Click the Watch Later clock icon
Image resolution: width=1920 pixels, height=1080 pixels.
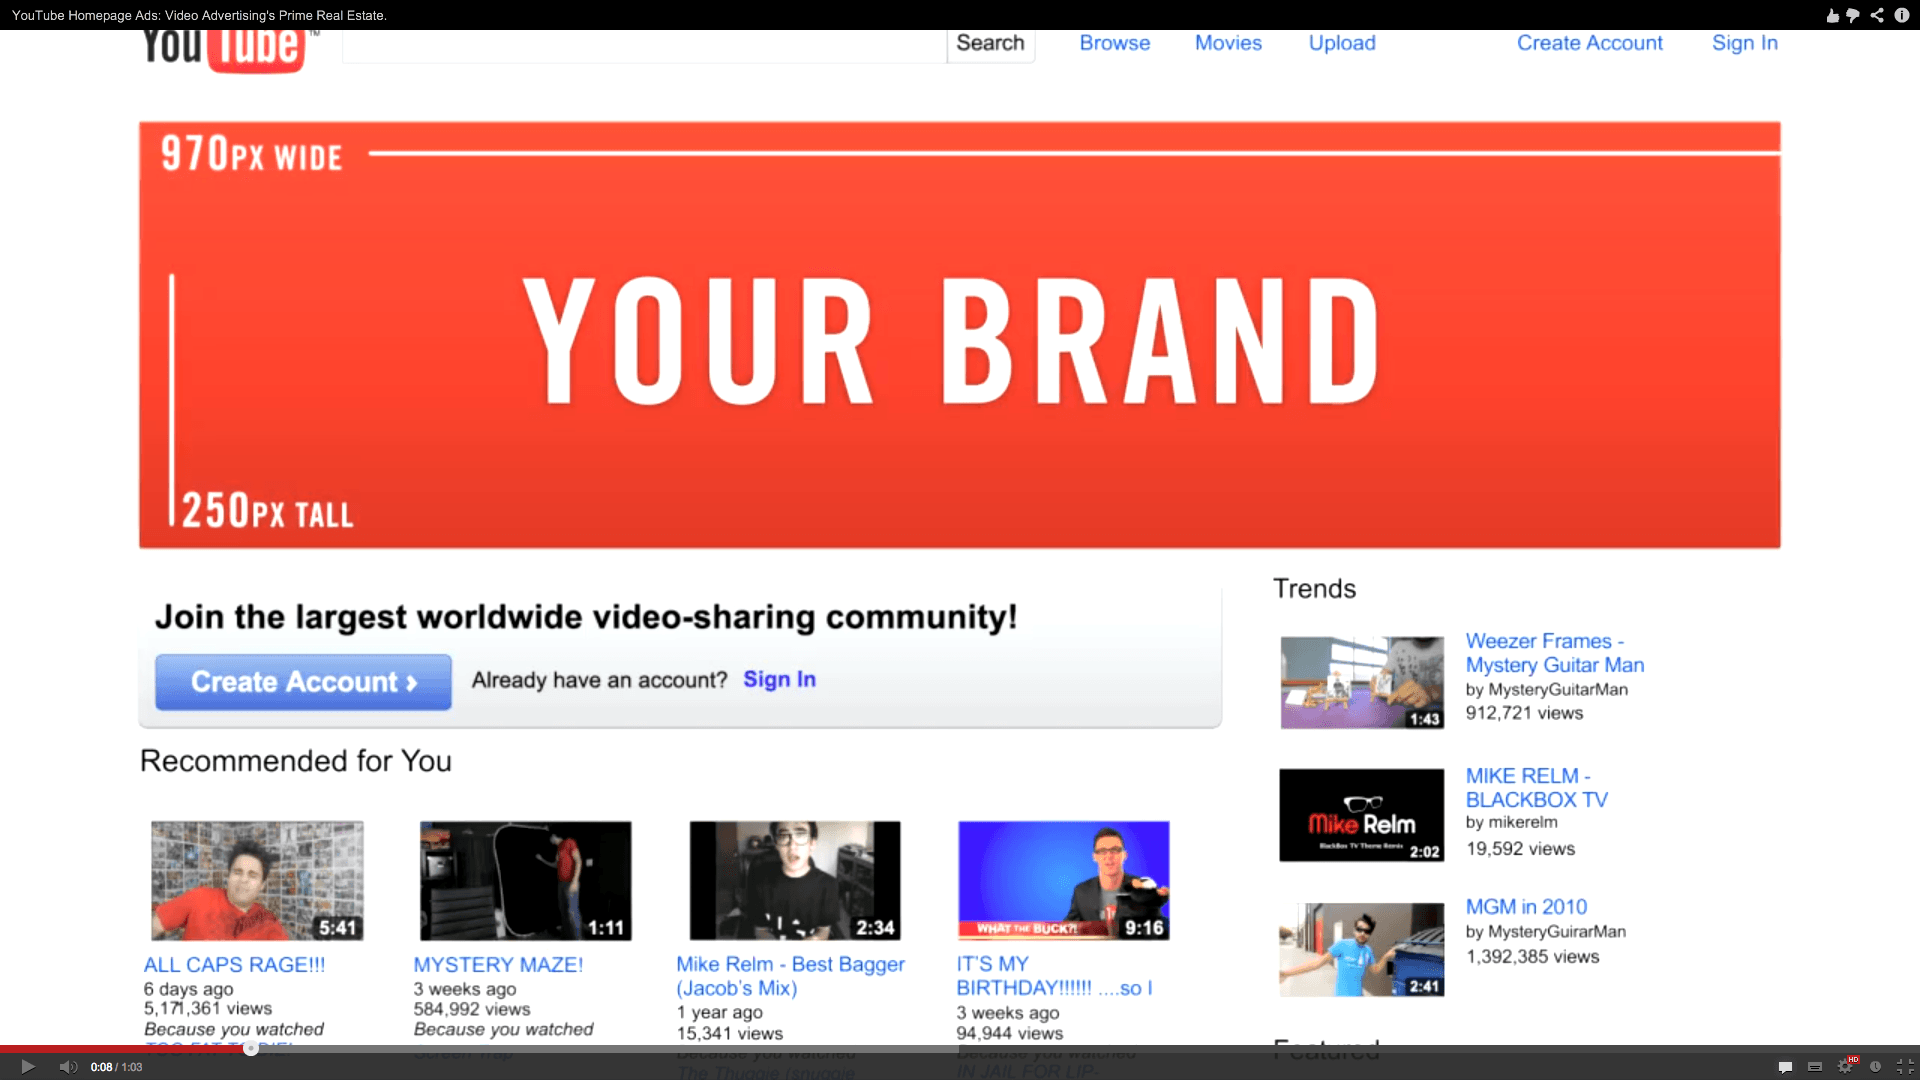coord(1875,1067)
